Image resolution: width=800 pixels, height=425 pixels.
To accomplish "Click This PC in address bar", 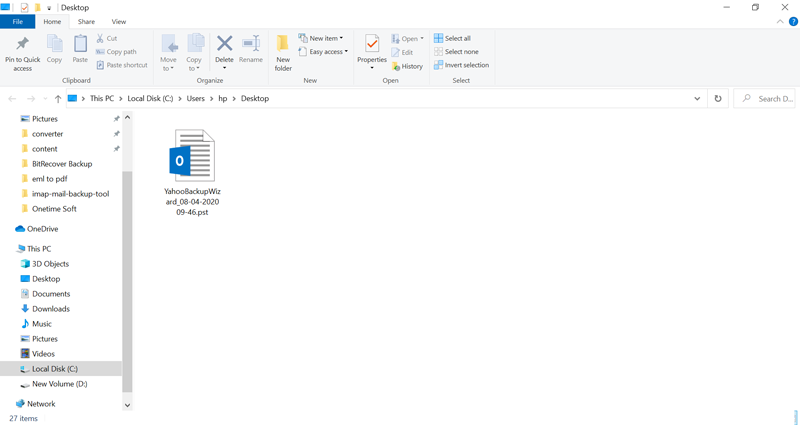I will click(x=102, y=98).
